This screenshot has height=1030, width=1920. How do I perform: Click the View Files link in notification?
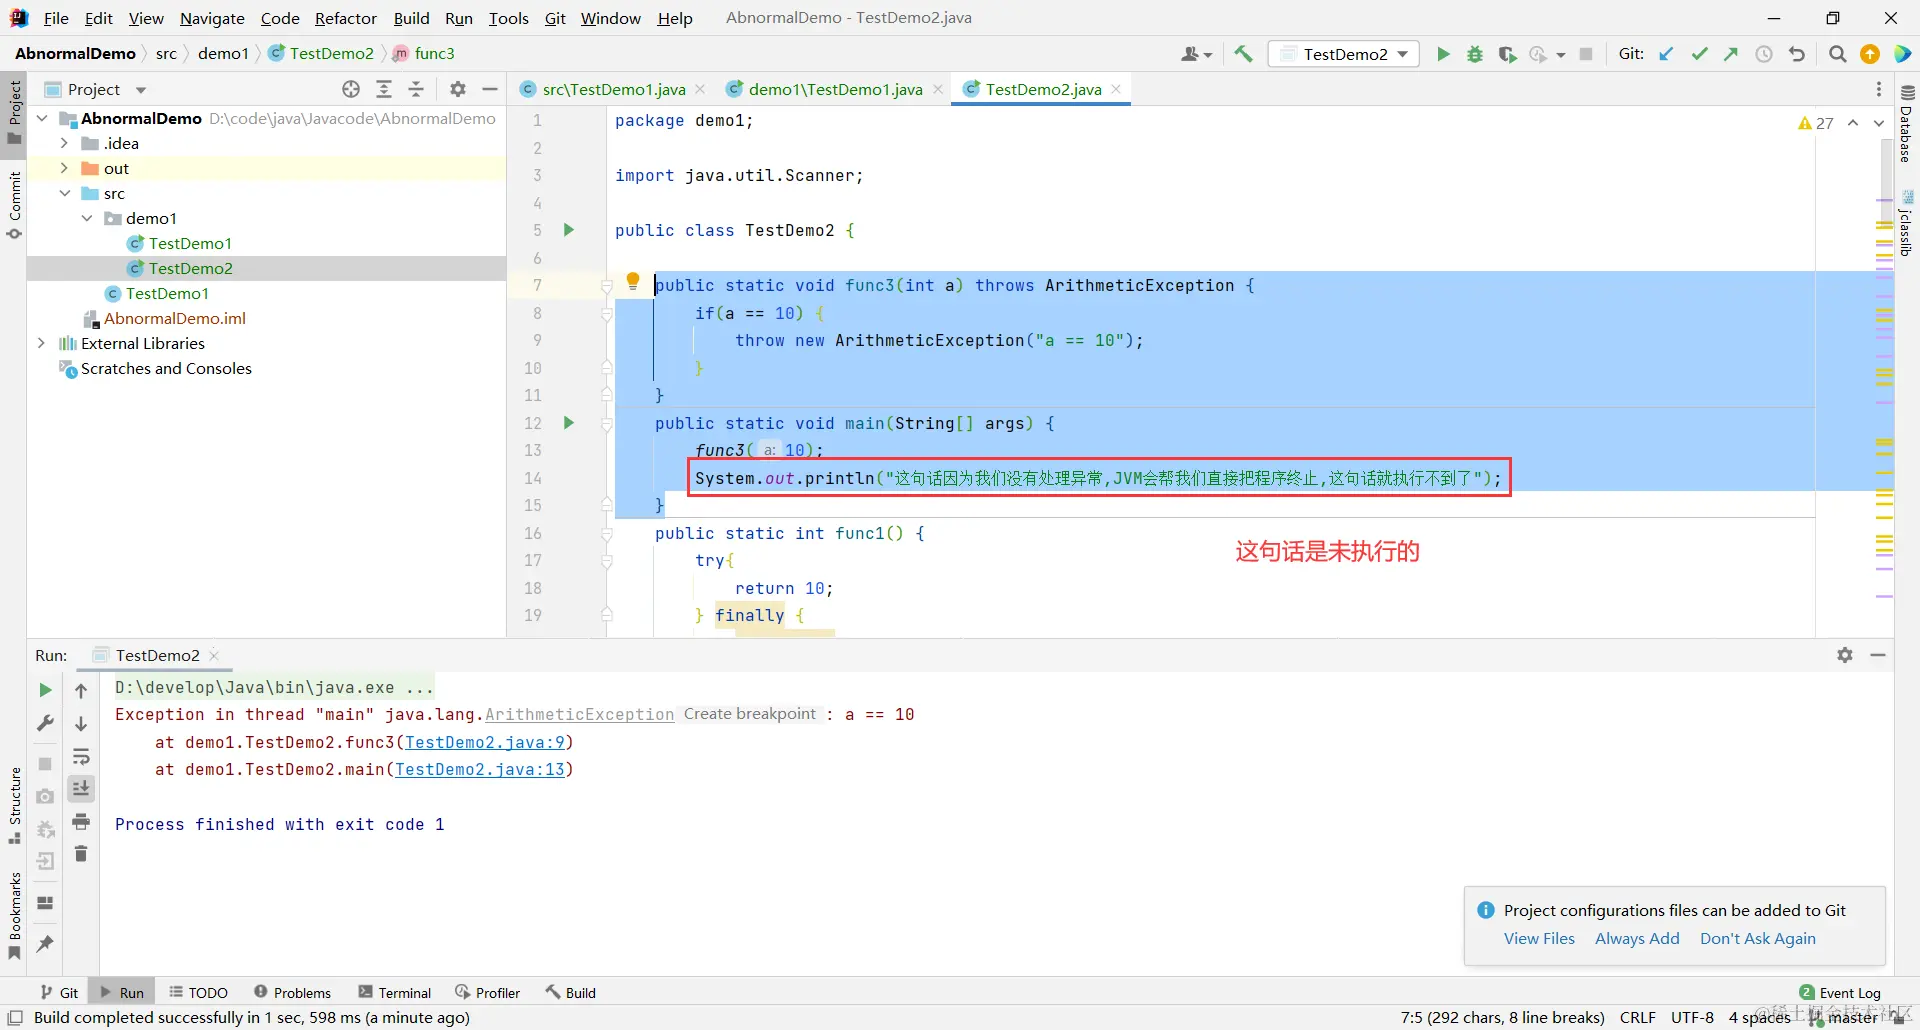(1539, 938)
